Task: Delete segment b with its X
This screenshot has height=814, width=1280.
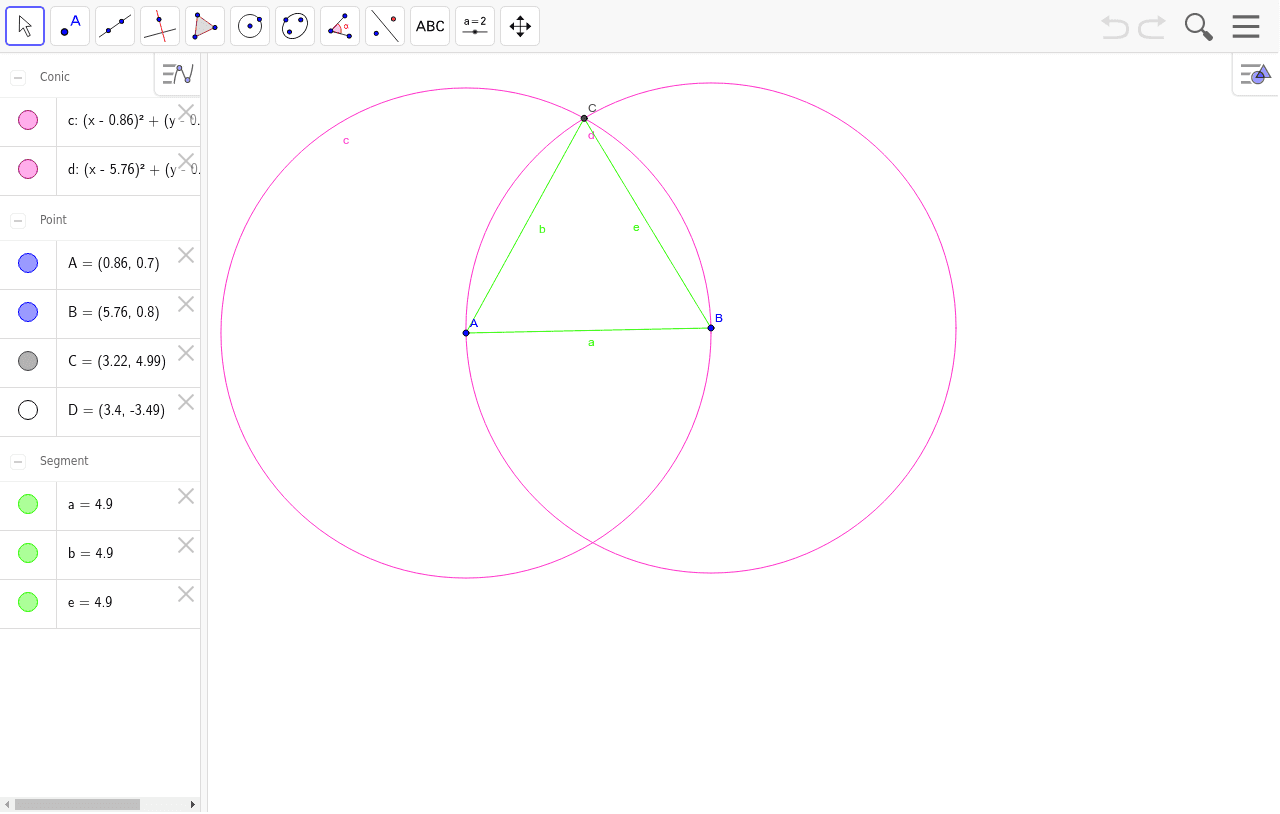Action: pos(186,545)
